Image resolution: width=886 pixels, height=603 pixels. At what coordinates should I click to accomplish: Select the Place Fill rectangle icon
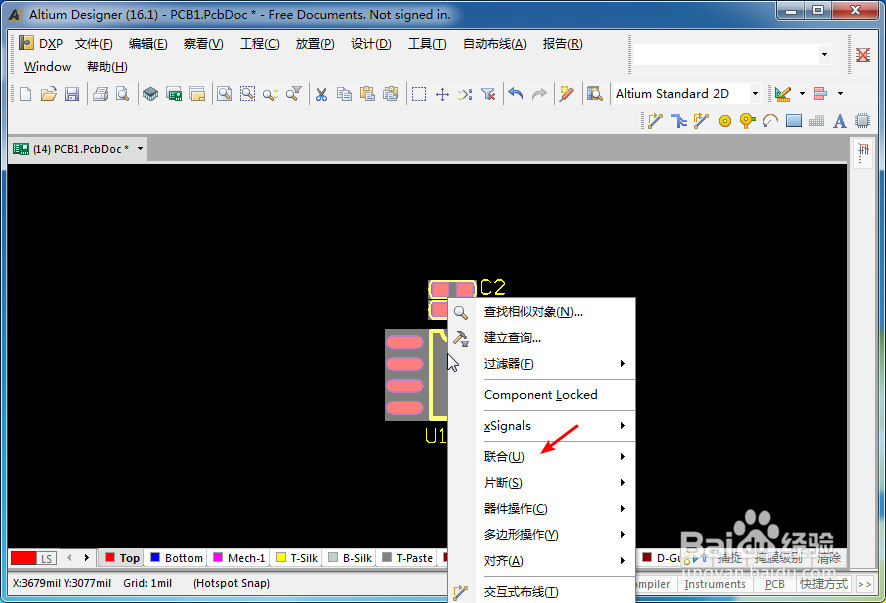(x=794, y=121)
